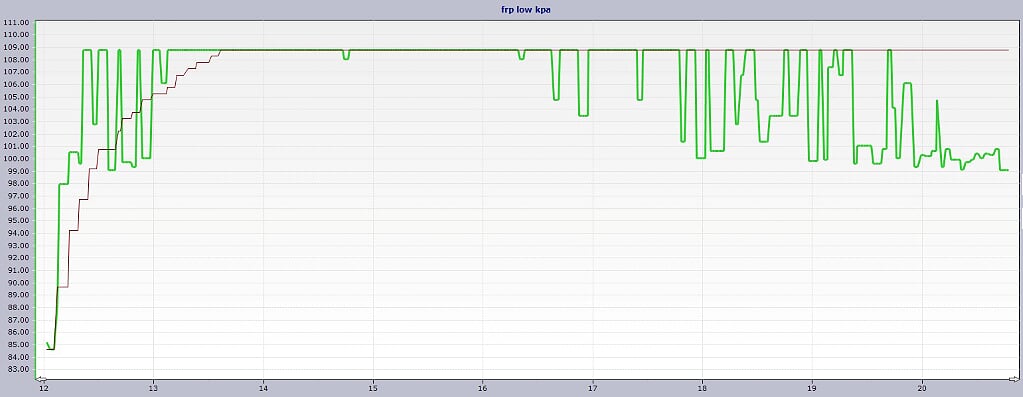This screenshot has width=1023, height=397.
Task: Click the x-axis label 14
Action: click(x=263, y=388)
